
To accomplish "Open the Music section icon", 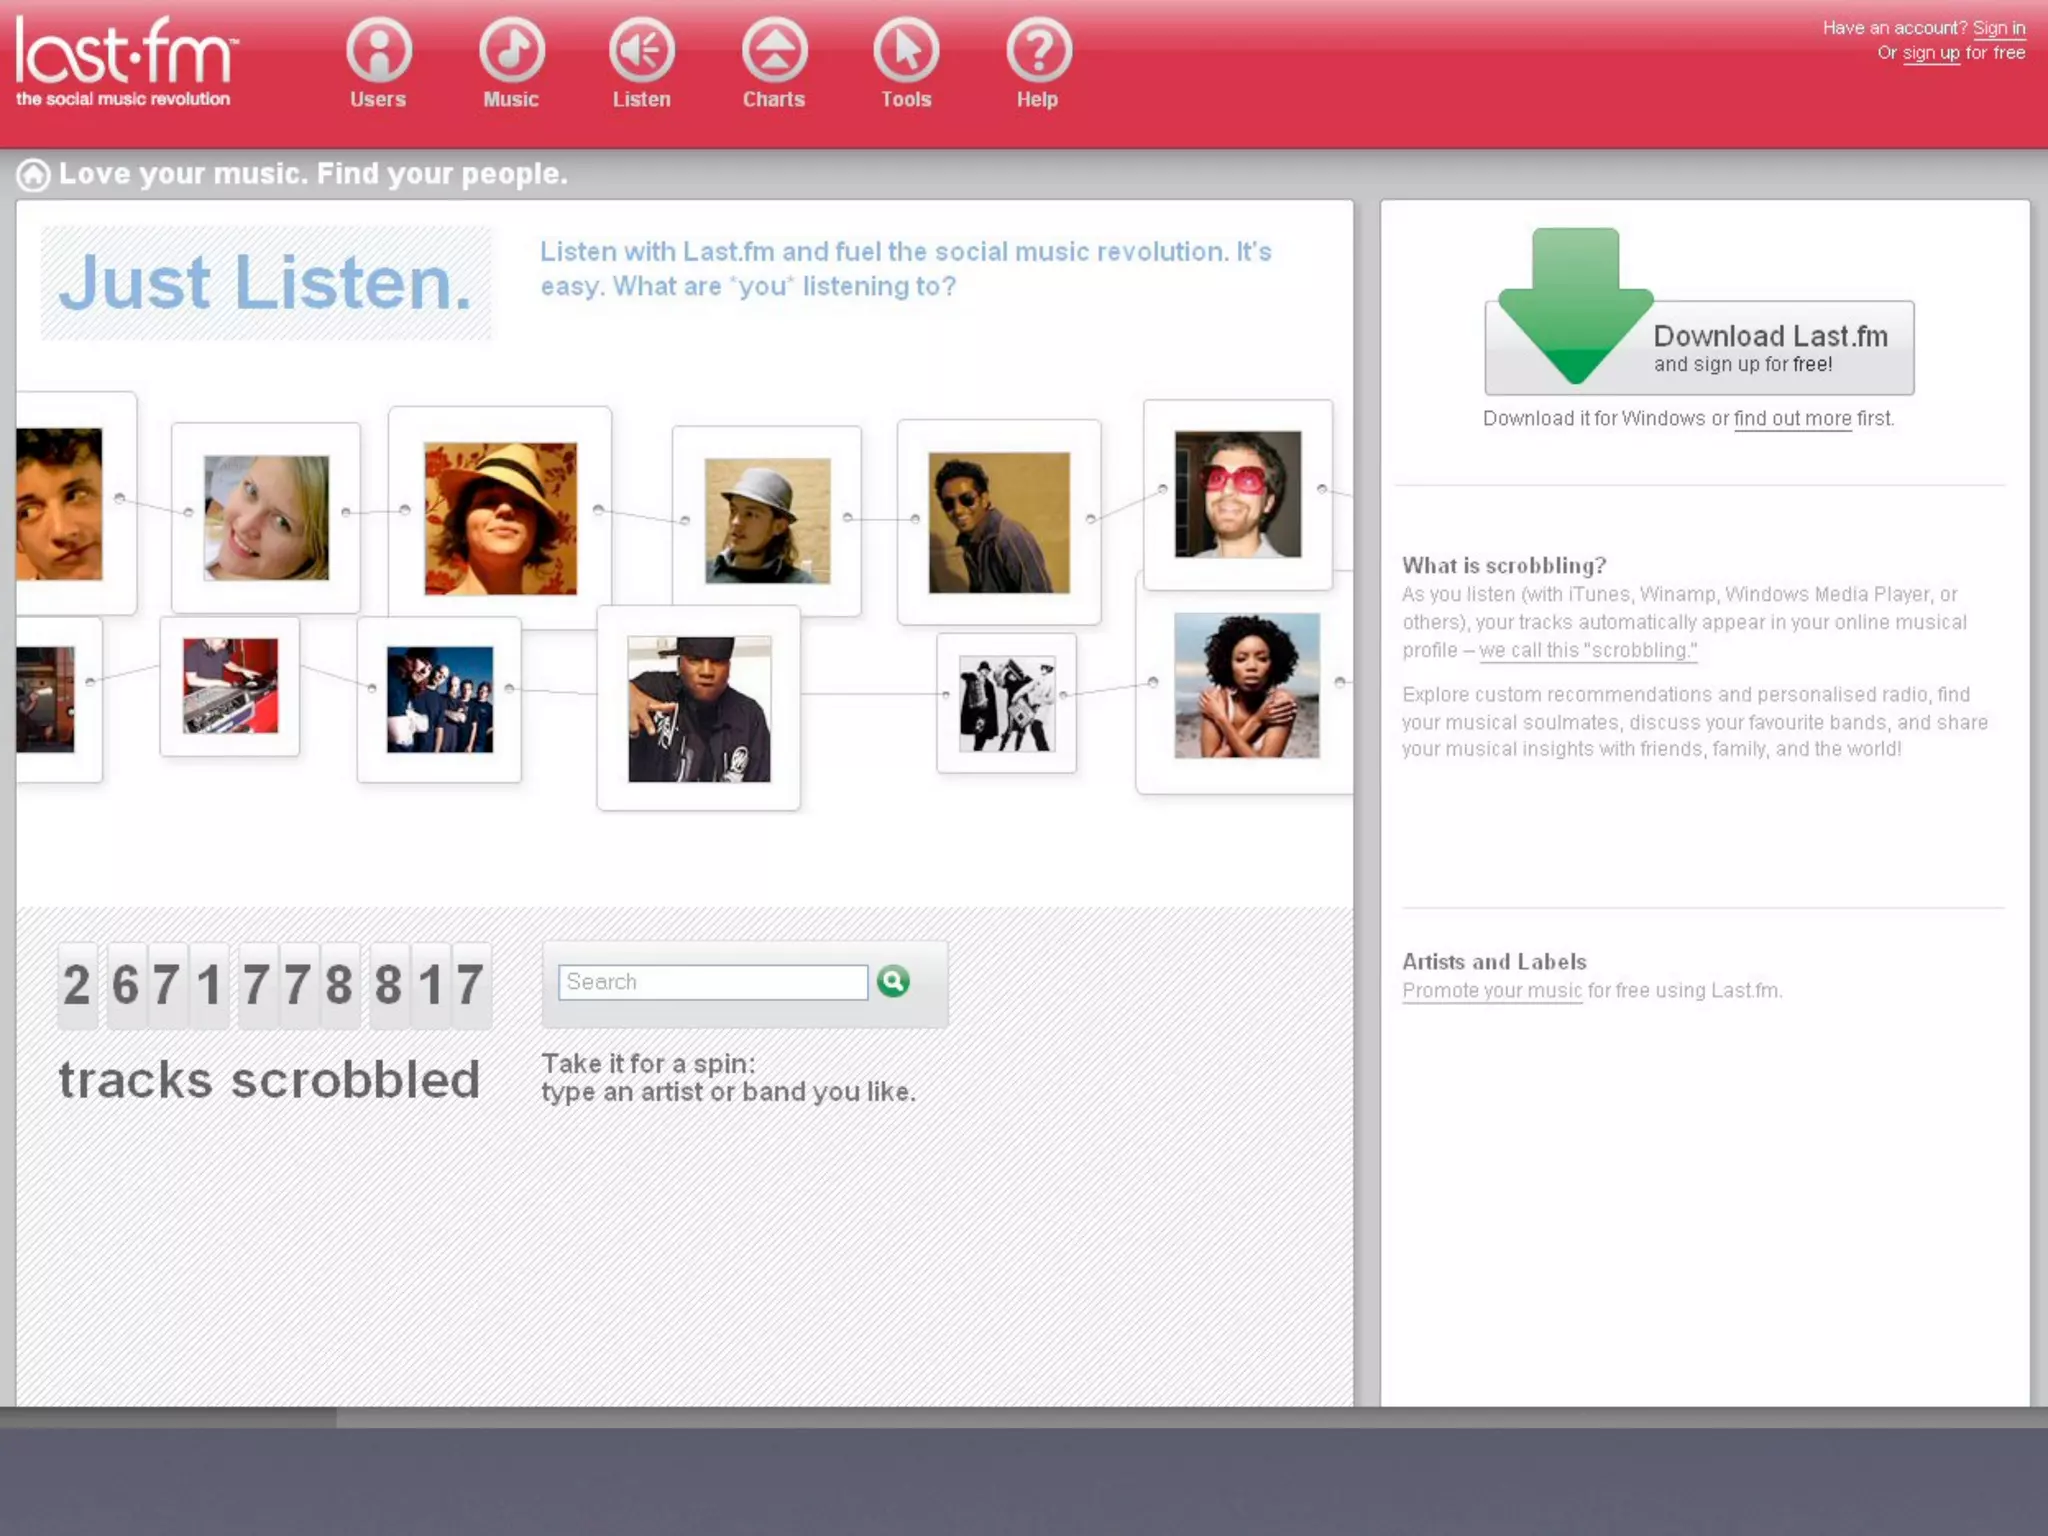I will (511, 50).
